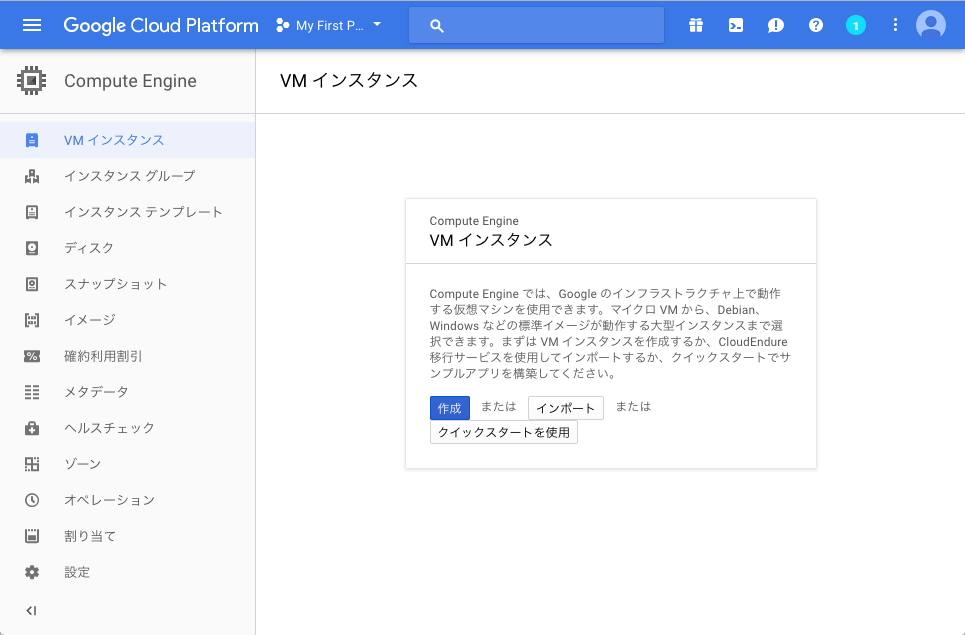Click the Google Cloud Platform logo text

(x=161, y=26)
